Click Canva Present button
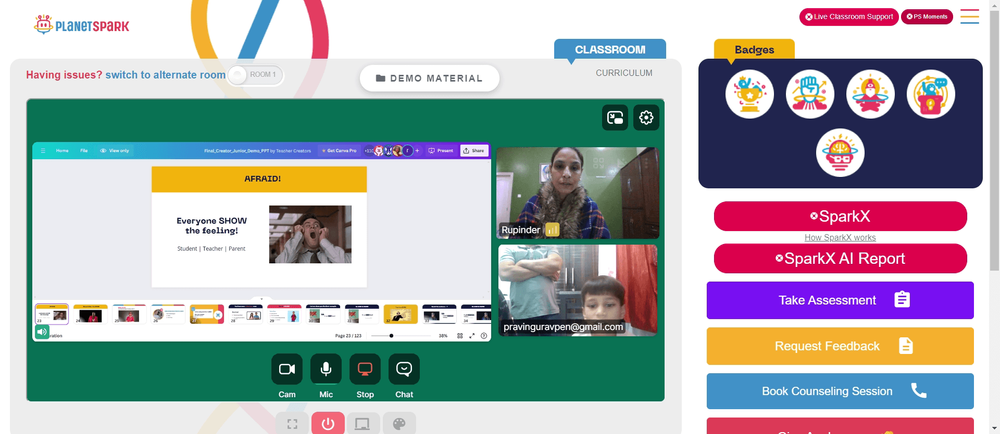 [441, 151]
